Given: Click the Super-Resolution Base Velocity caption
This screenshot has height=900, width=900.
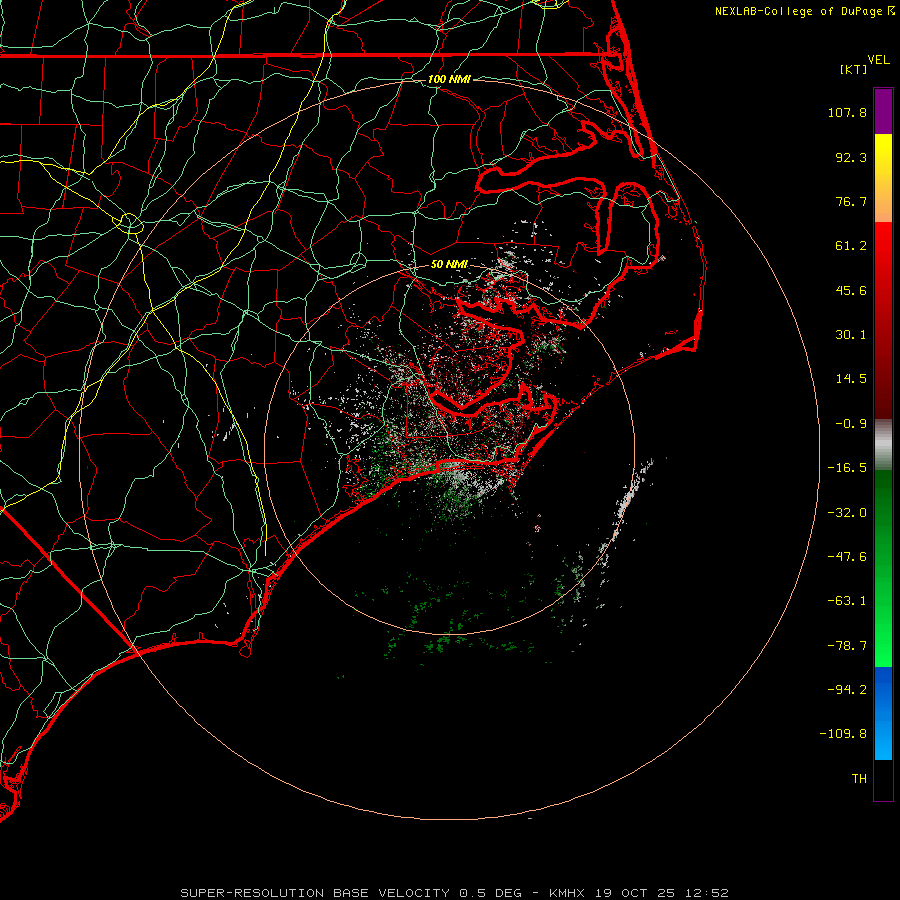Looking at the screenshot, I should click(455, 893).
